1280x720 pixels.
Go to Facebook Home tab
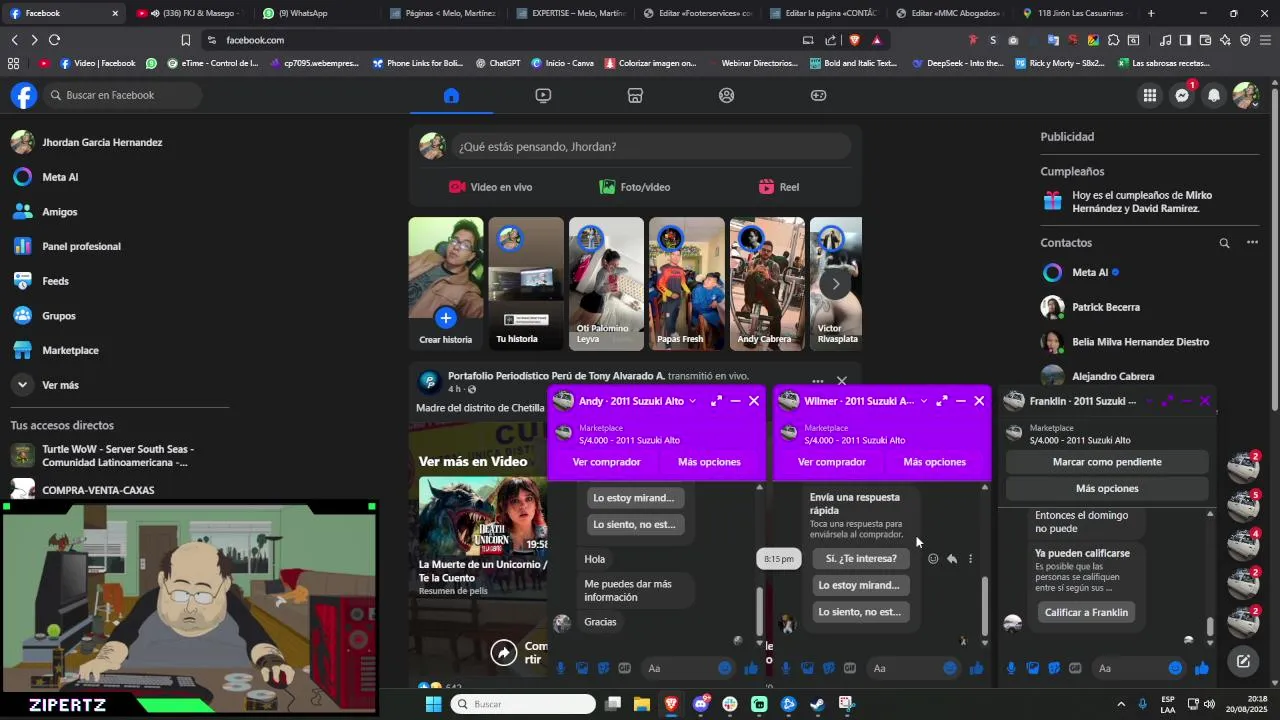(451, 95)
